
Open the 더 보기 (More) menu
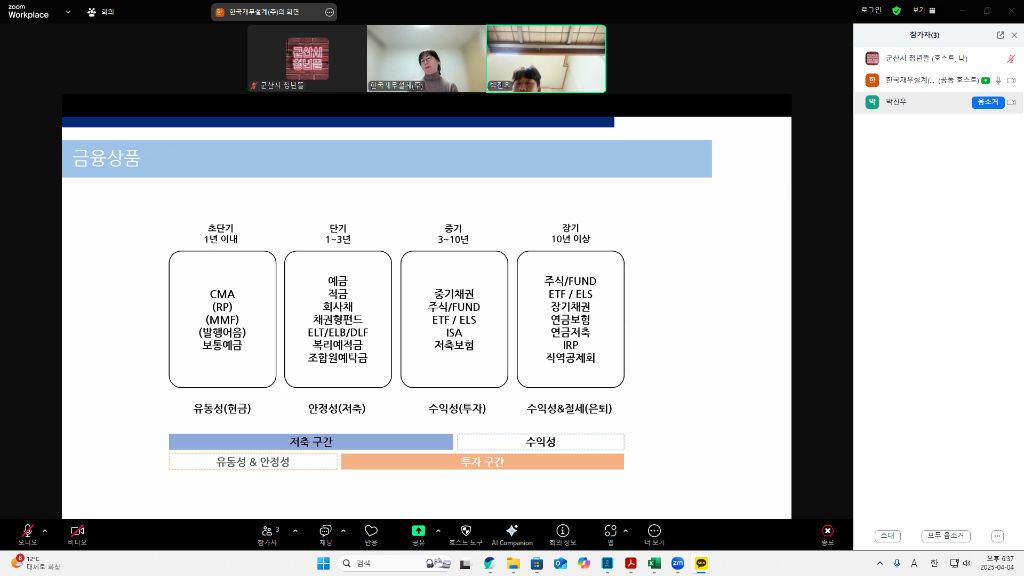pyautogui.click(x=653, y=530)
